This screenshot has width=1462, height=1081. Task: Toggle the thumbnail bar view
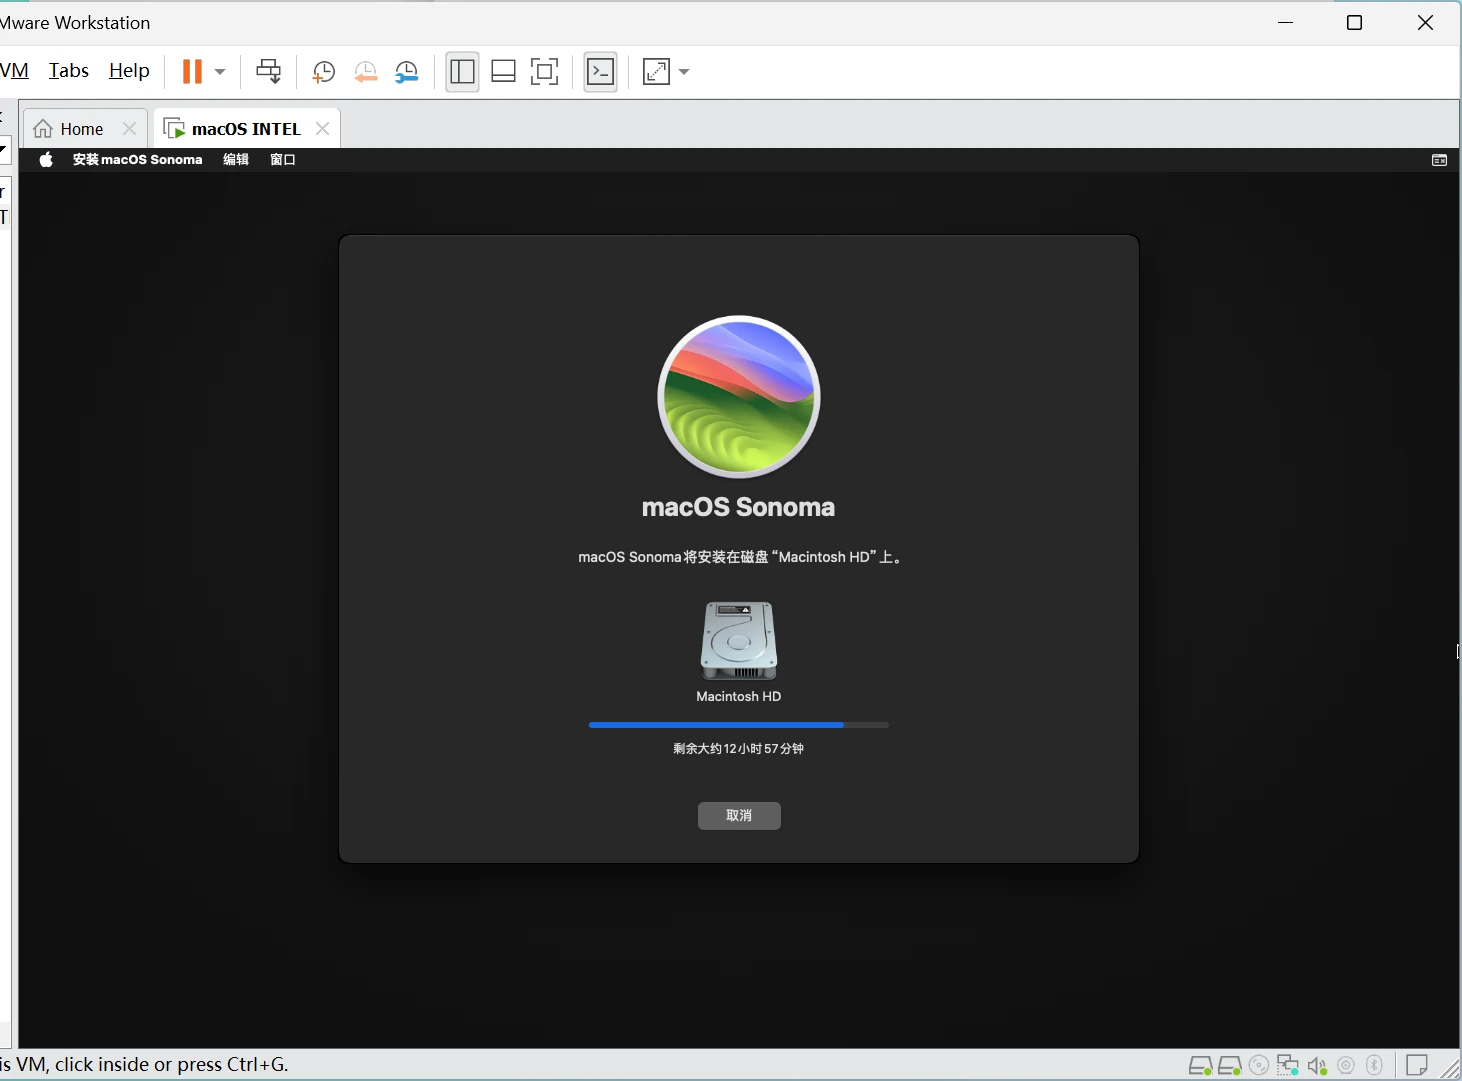click(504, 71)
